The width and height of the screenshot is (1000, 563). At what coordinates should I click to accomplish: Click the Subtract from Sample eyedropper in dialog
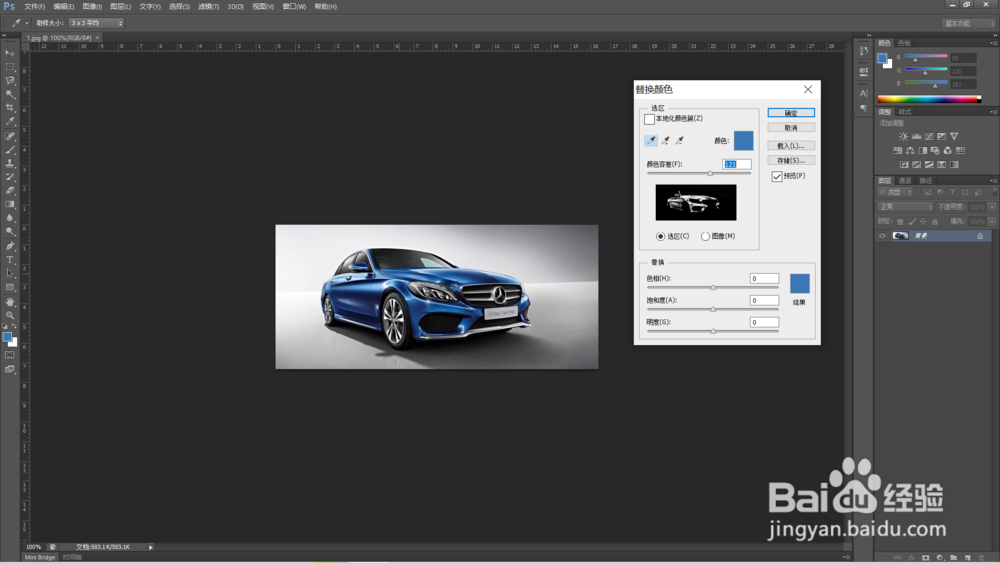coord(680,140)
